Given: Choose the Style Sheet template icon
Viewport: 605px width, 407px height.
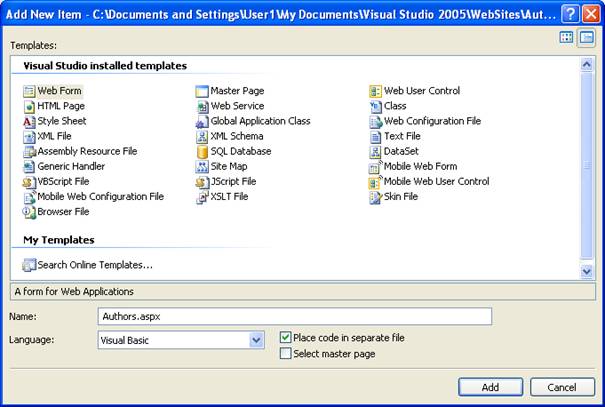Looking at the screenshot, I should [x=29, y=121].
